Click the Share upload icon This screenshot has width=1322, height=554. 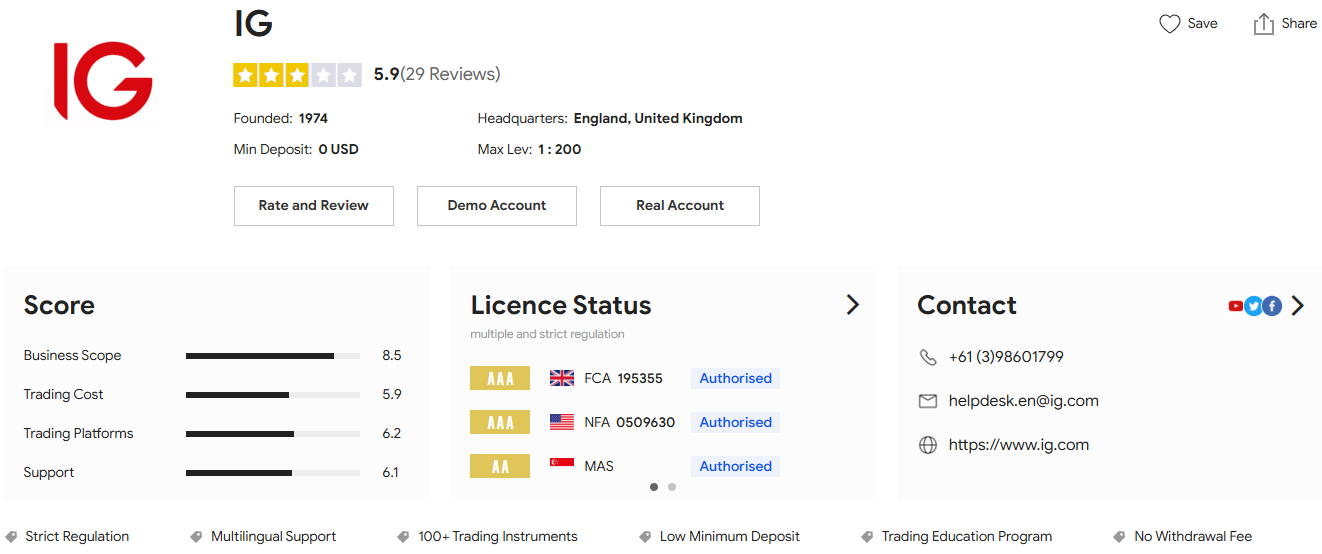click(1264, 24)
